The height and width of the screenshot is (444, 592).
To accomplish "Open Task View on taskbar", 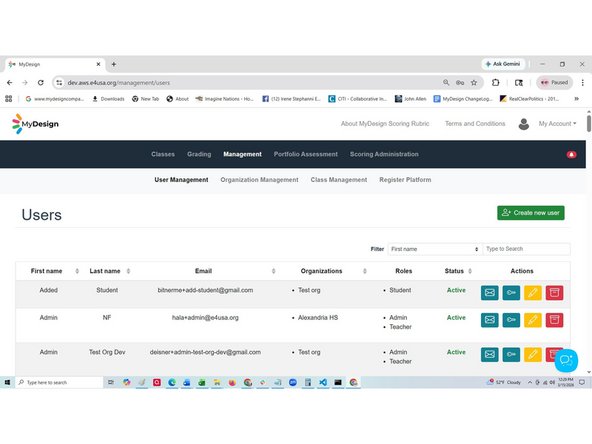I will click(111, 382).
